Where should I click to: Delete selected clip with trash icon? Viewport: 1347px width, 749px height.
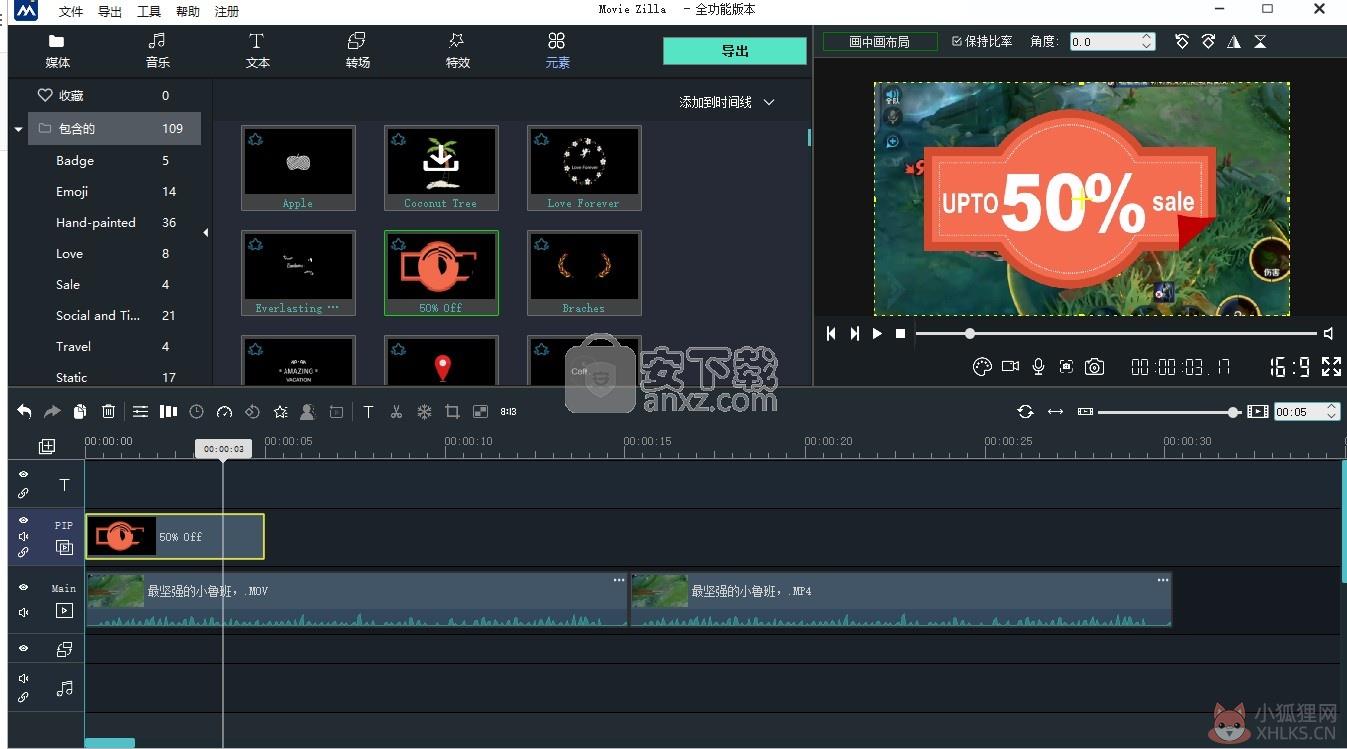pos(108,411)
